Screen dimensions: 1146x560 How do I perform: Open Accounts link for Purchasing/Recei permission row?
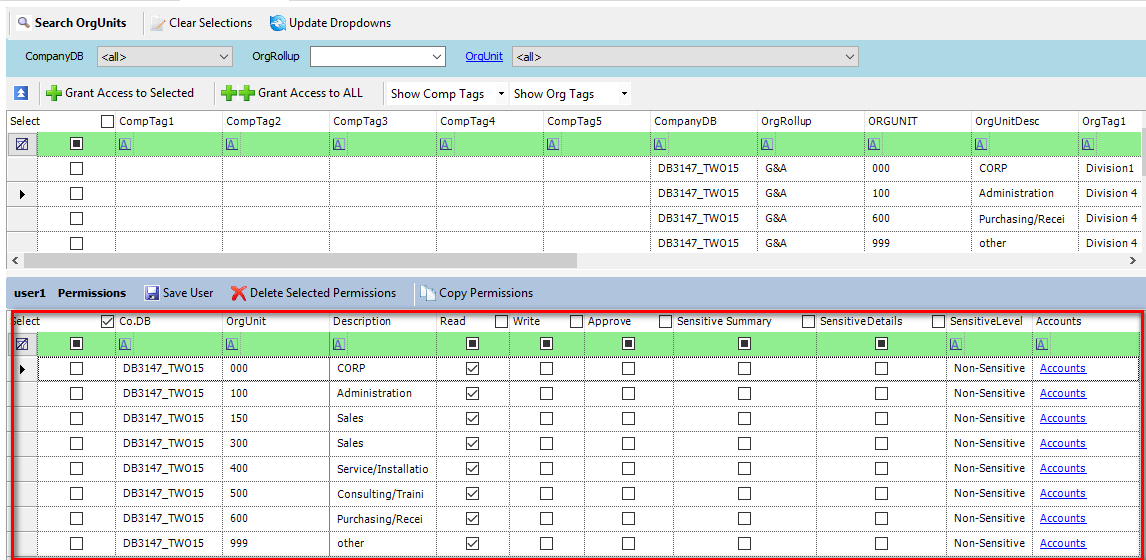[x=1063, y=518]
